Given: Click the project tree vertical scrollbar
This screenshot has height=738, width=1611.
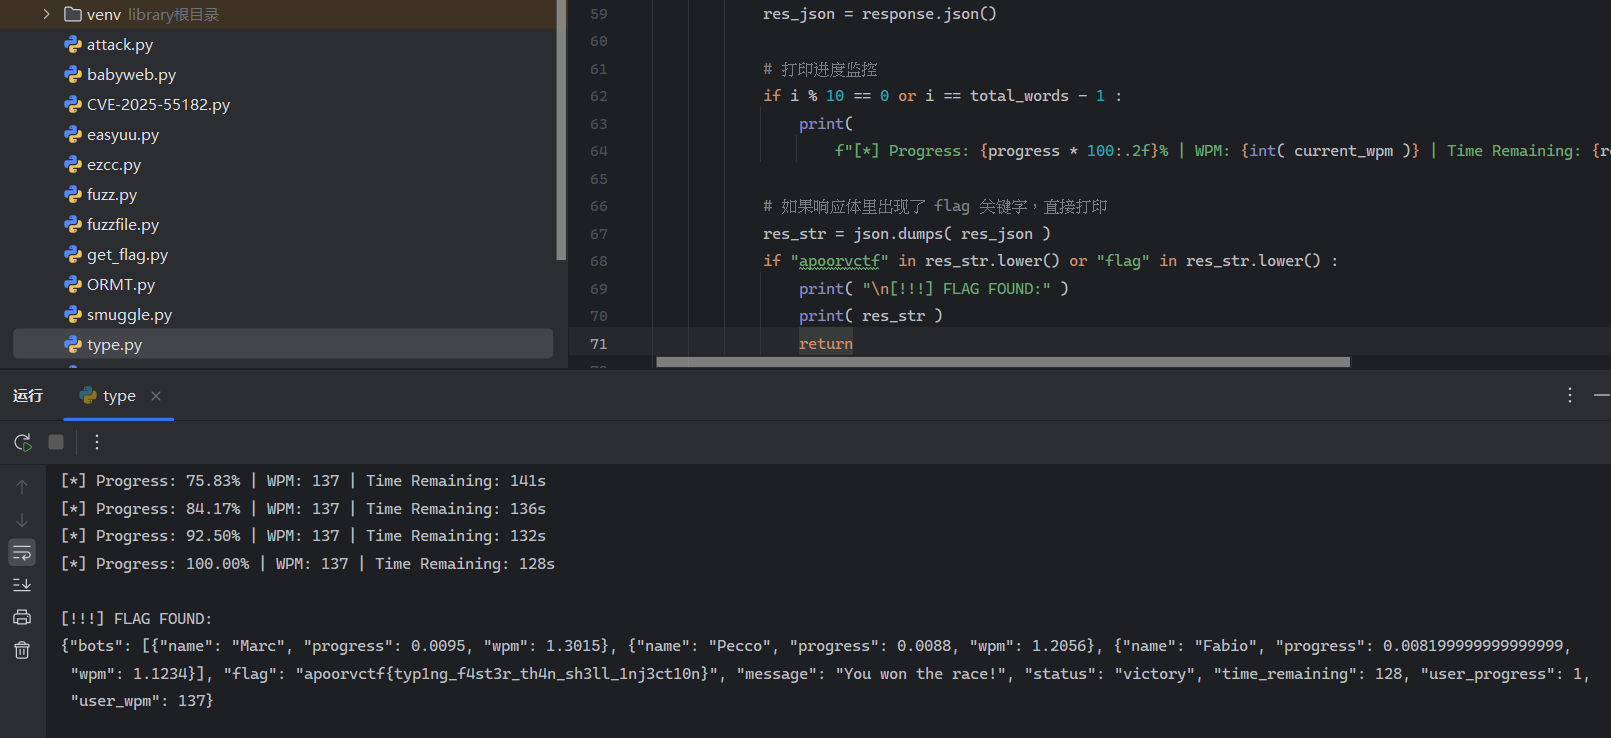Looking at the screenshot, I should pyautogui.click(x=561, y=130).
